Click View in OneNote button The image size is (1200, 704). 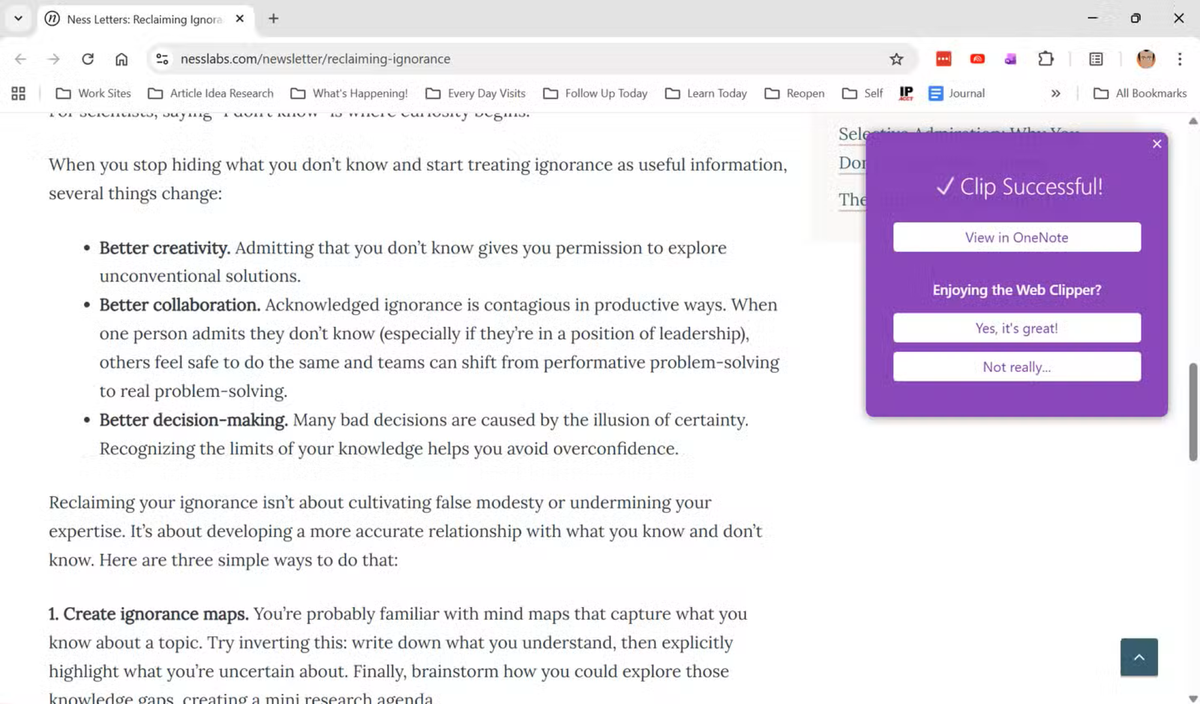coord(1016,237)
